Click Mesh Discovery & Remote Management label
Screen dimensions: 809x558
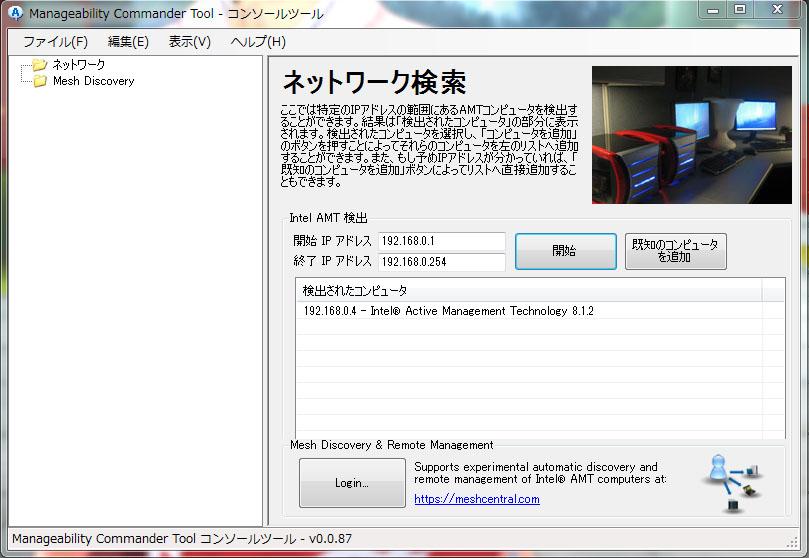coord(392,445)
